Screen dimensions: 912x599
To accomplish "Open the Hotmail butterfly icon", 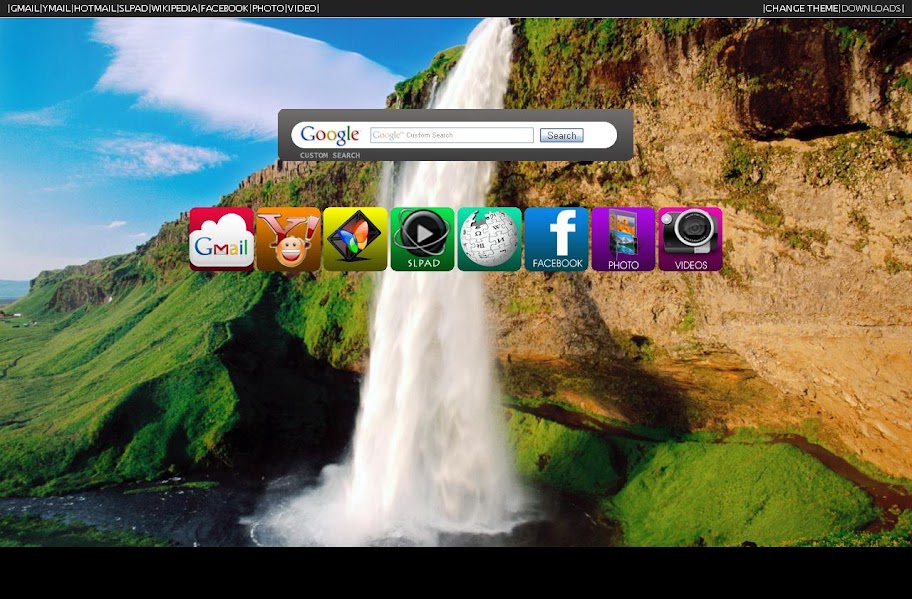I will coord(355,239).
